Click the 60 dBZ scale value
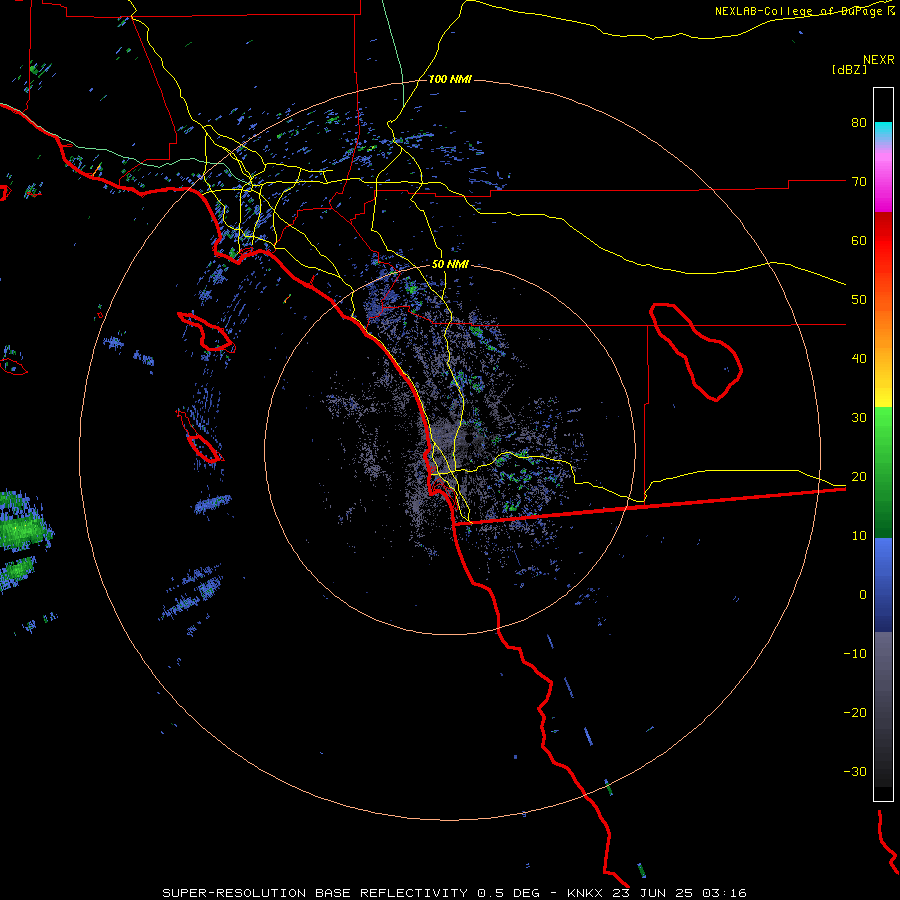900x900 pixels. (859, 240)
